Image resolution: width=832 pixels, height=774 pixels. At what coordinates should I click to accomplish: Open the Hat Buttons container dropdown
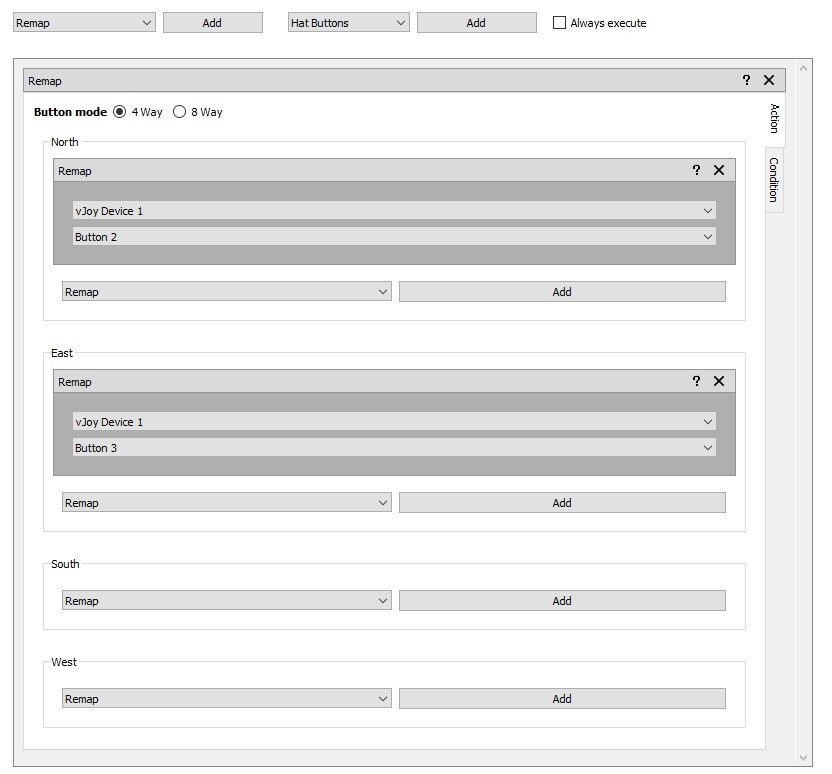point(349,23)
